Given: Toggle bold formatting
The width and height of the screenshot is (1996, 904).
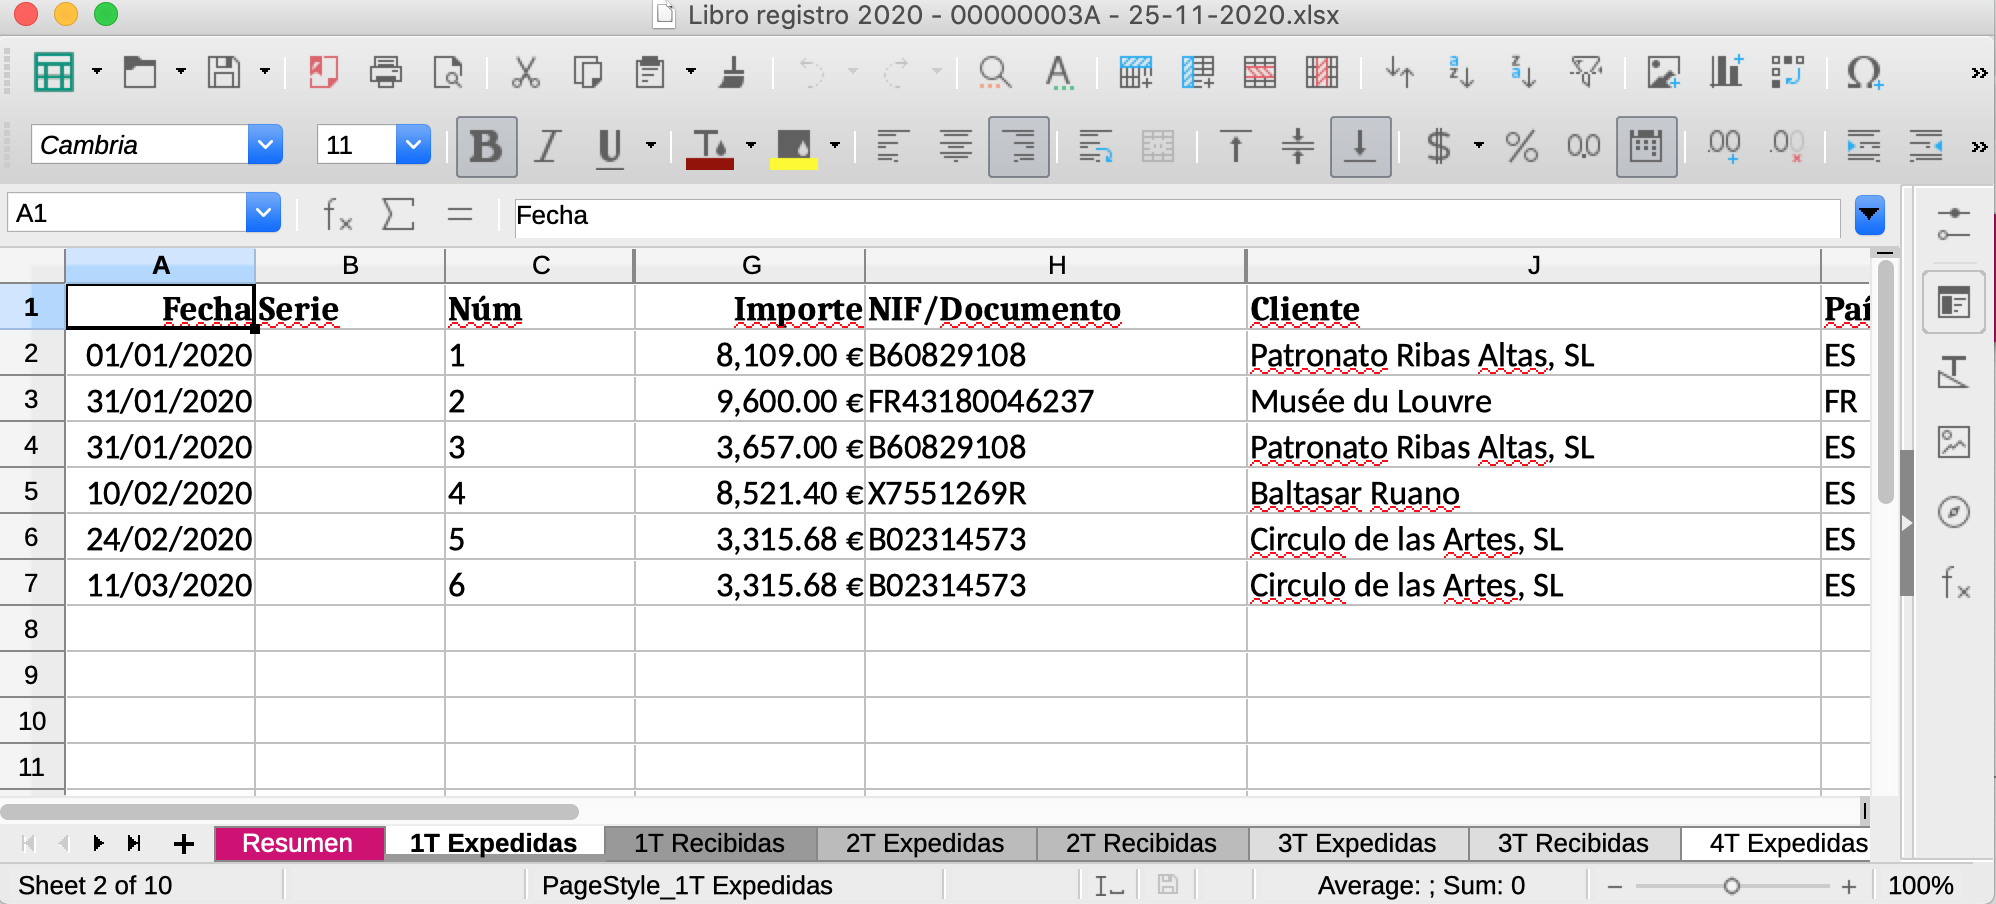Looking at the screenshot, I should (487, 145).
